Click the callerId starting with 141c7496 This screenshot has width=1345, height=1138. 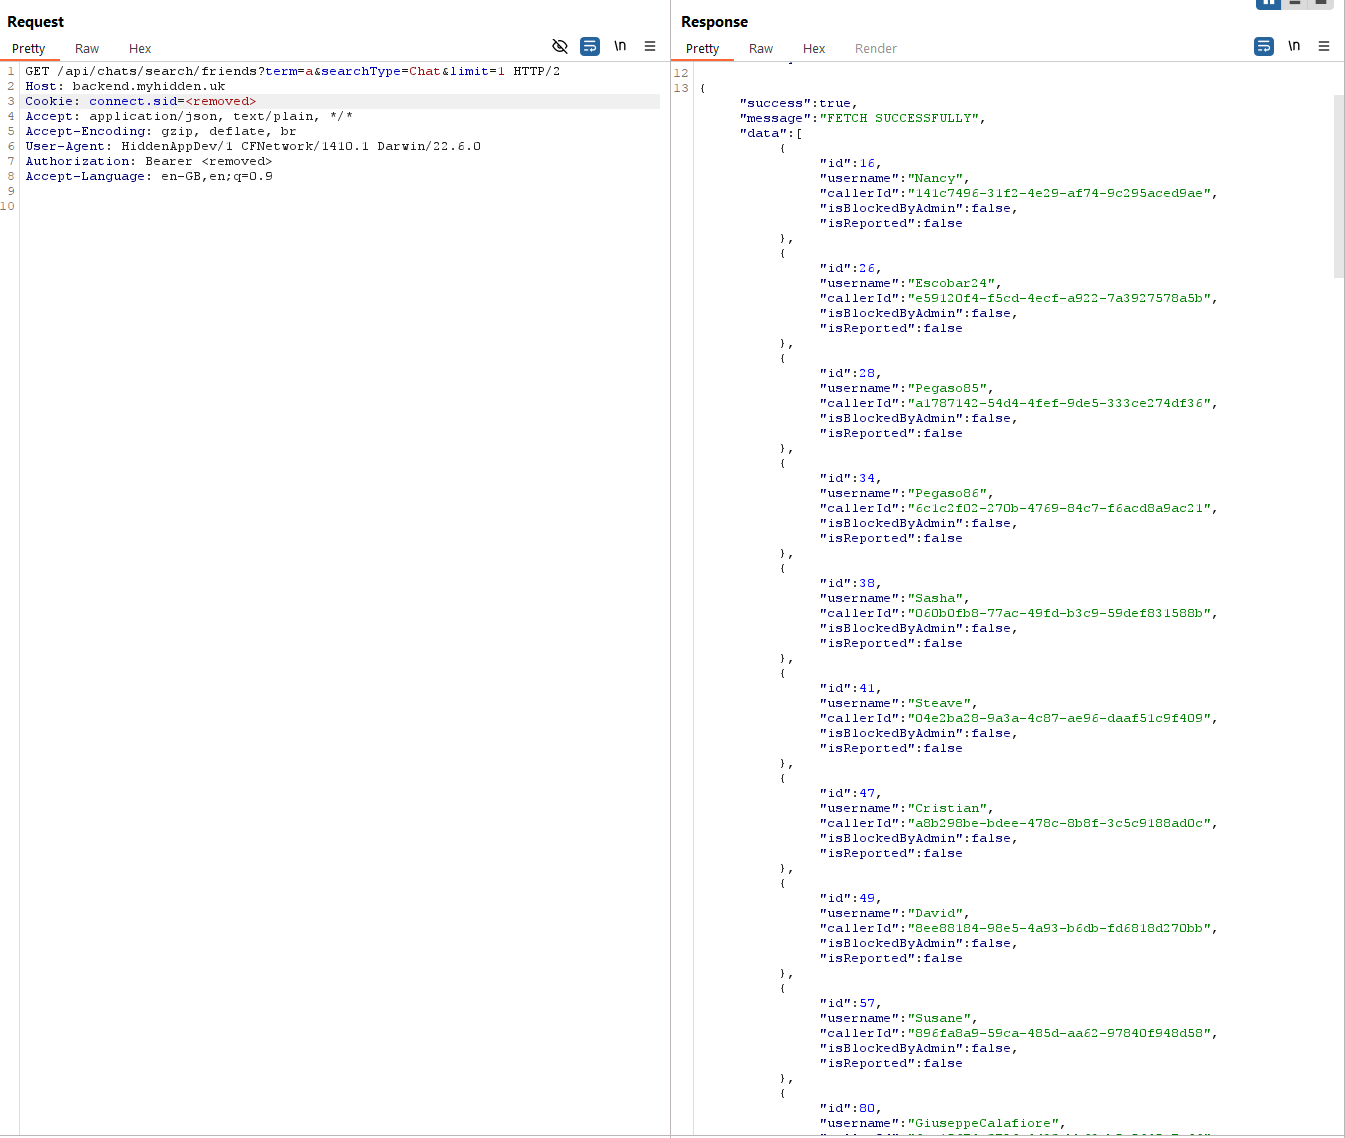[x=1018, y=193]
